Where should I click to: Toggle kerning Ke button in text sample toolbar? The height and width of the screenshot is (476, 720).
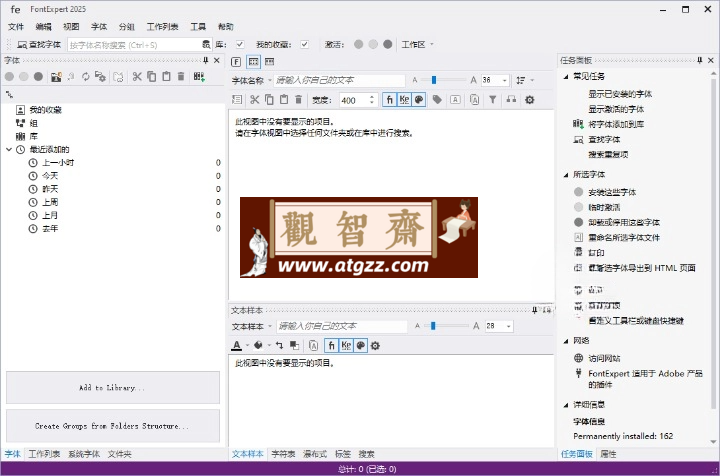(x=346, y=345)
